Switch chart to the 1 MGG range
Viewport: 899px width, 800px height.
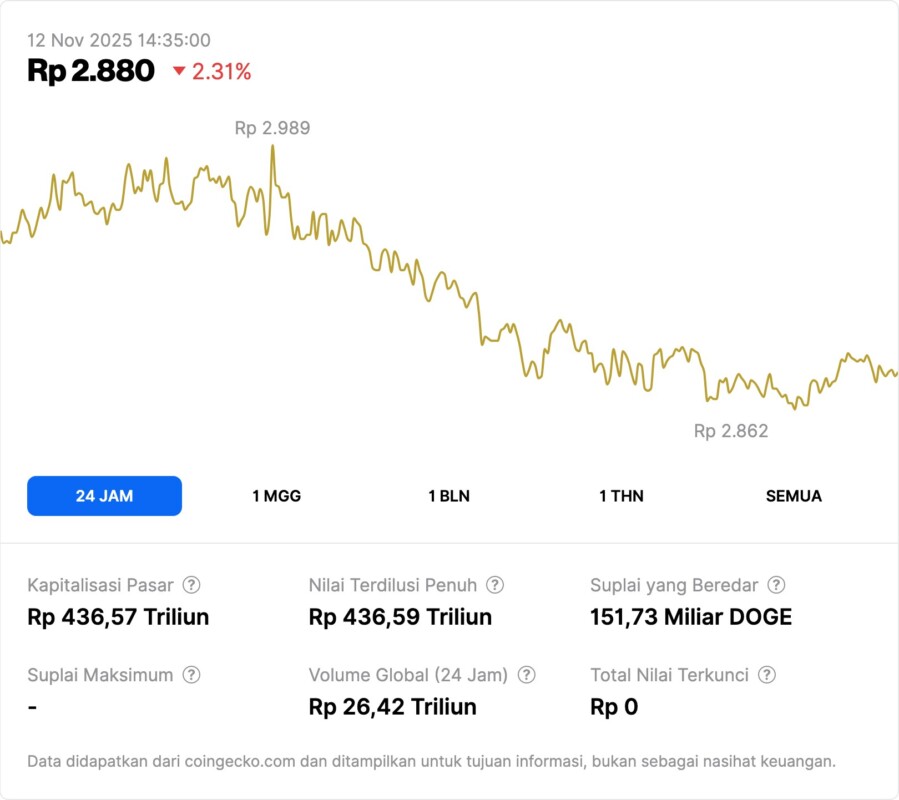point(276,496)
